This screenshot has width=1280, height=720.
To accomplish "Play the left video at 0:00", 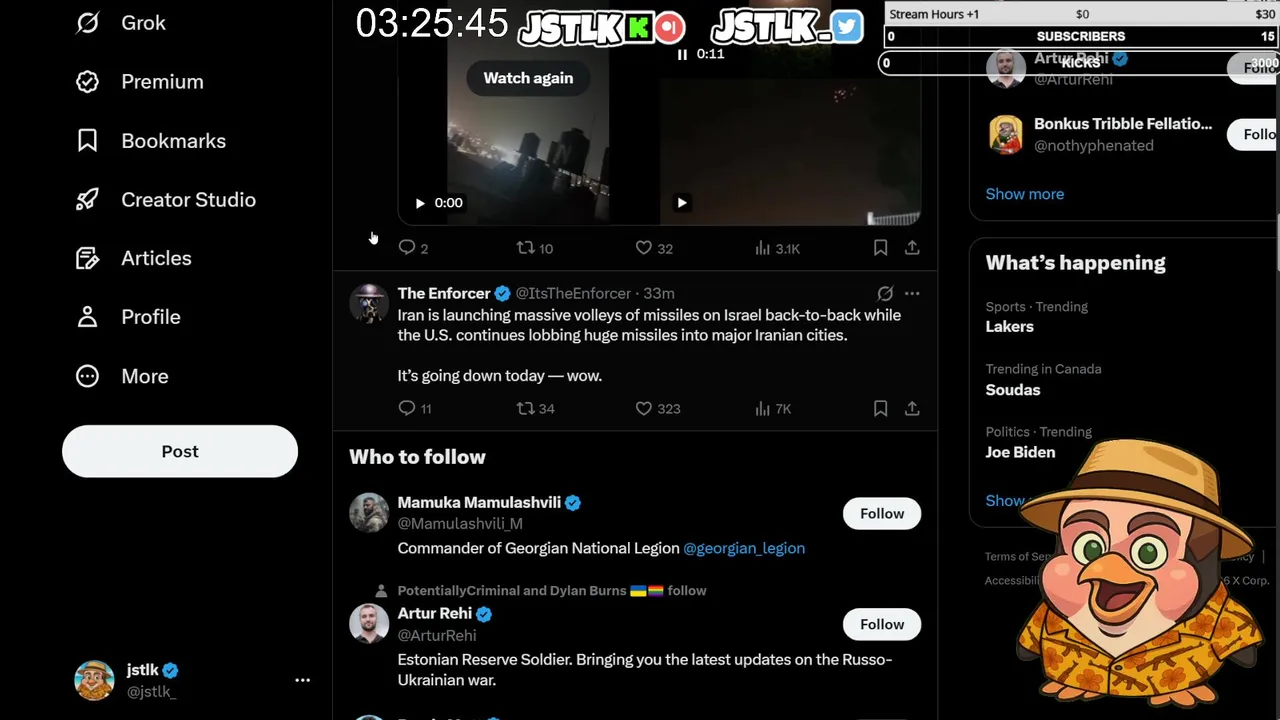I will point(420,203).
